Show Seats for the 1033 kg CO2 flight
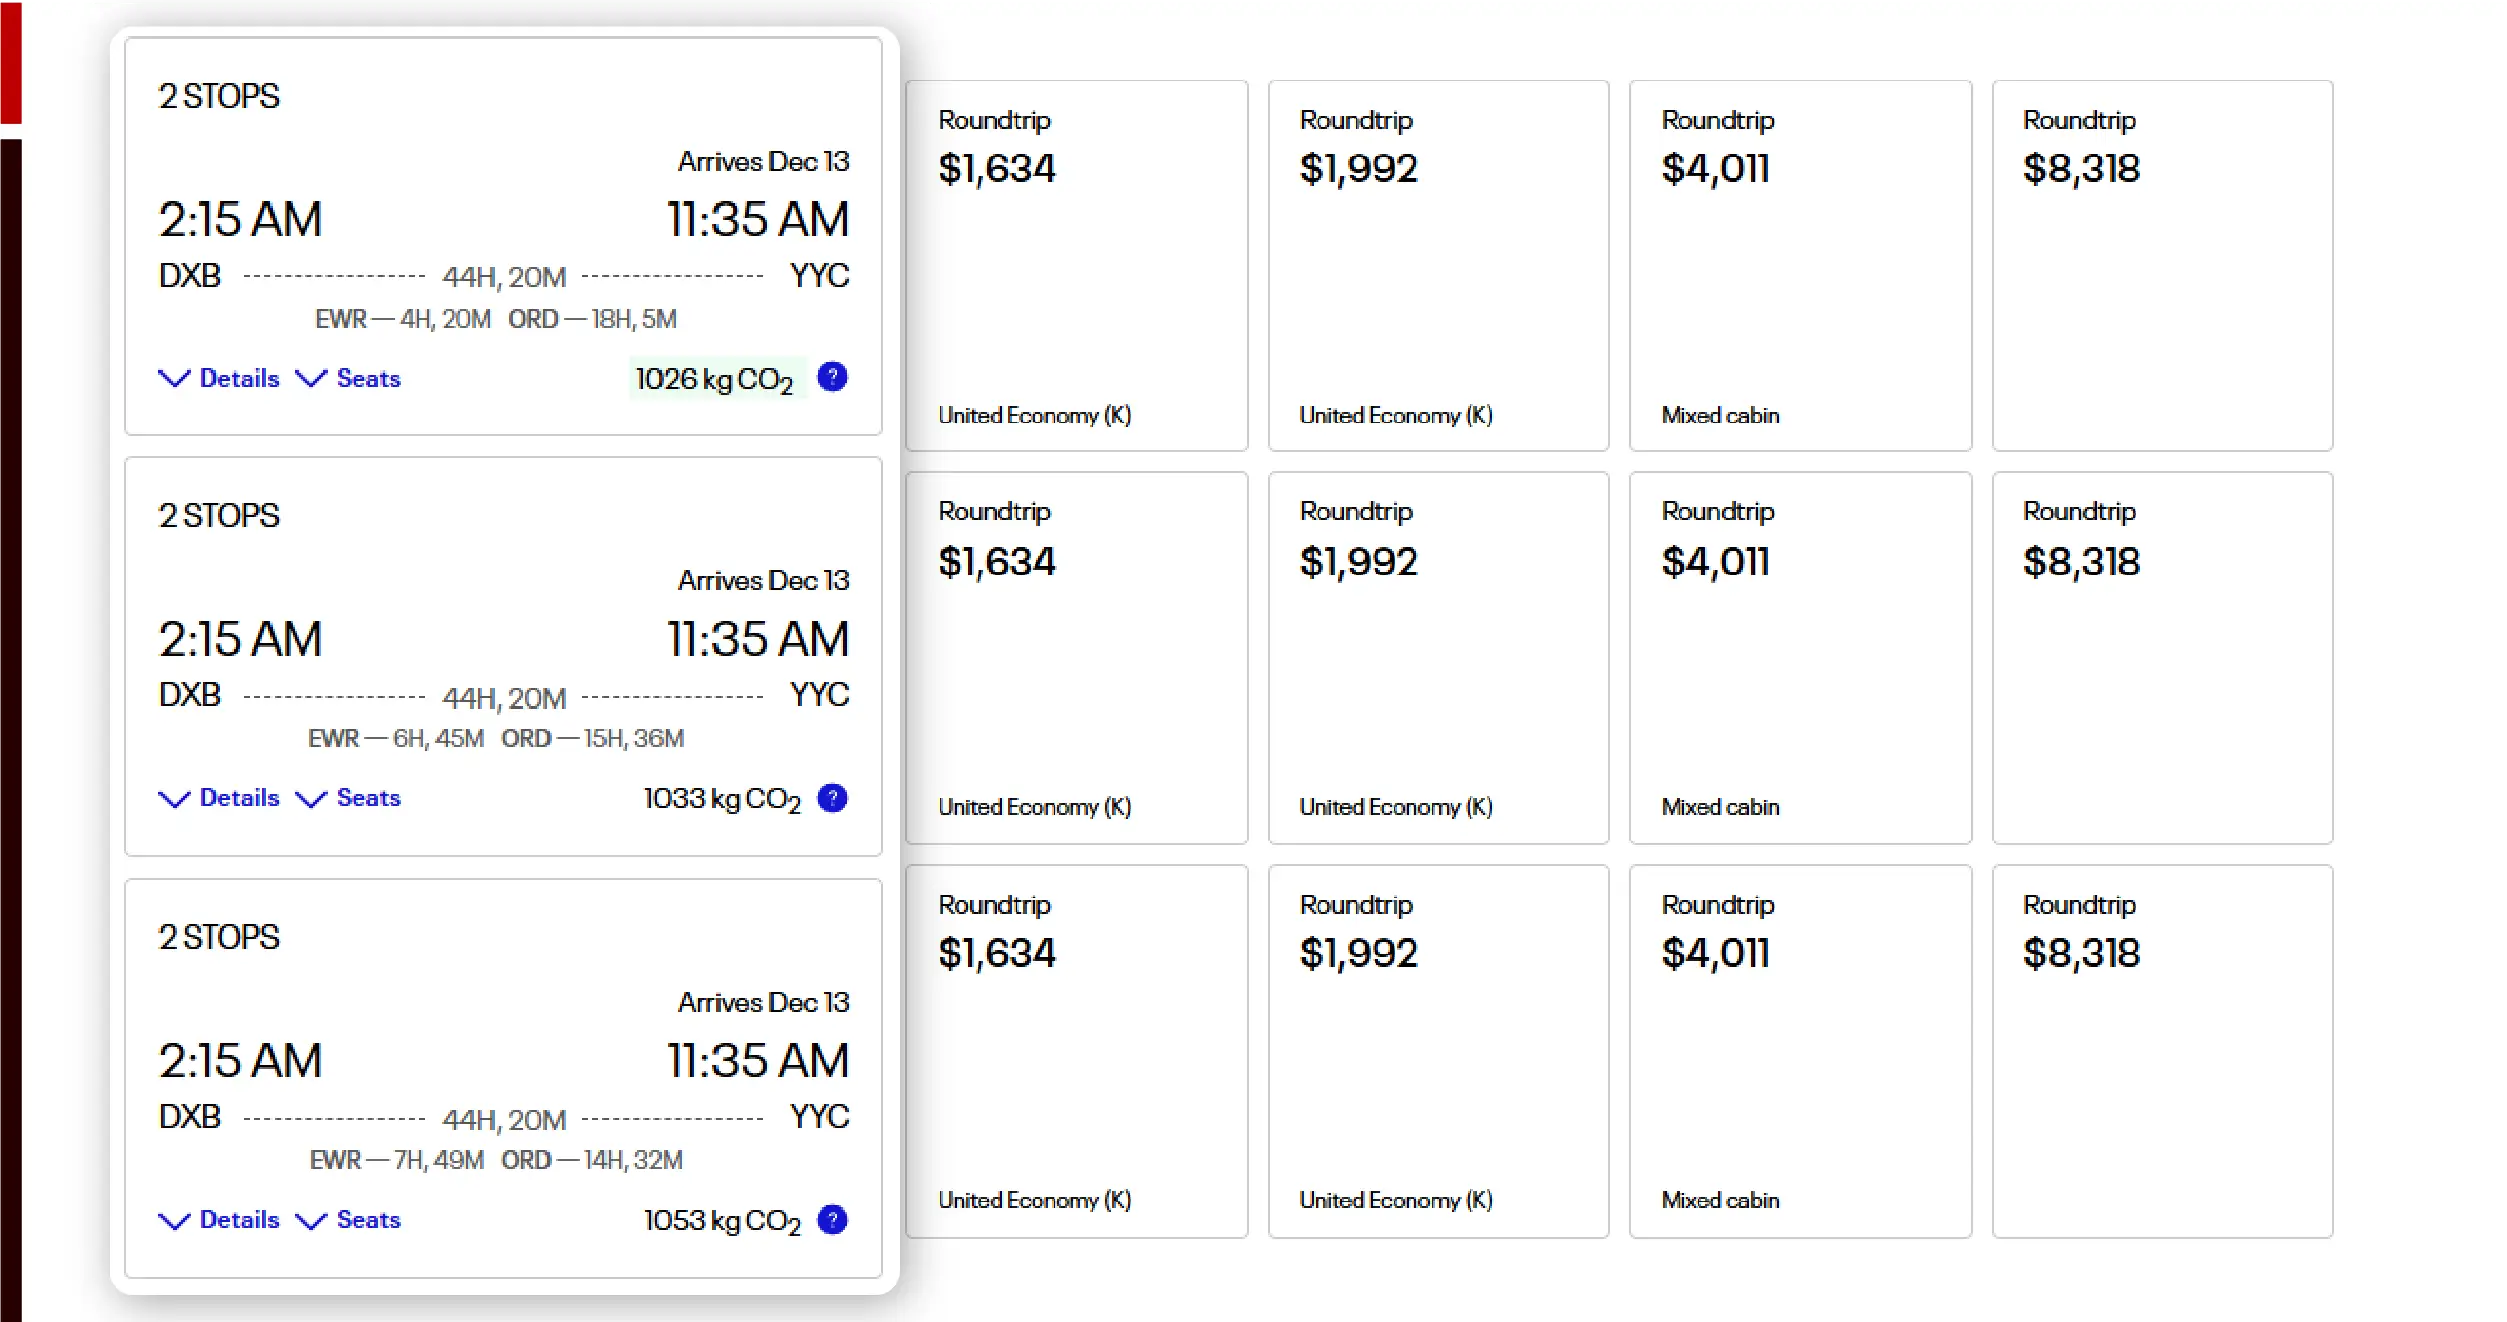 click(349, 798)
